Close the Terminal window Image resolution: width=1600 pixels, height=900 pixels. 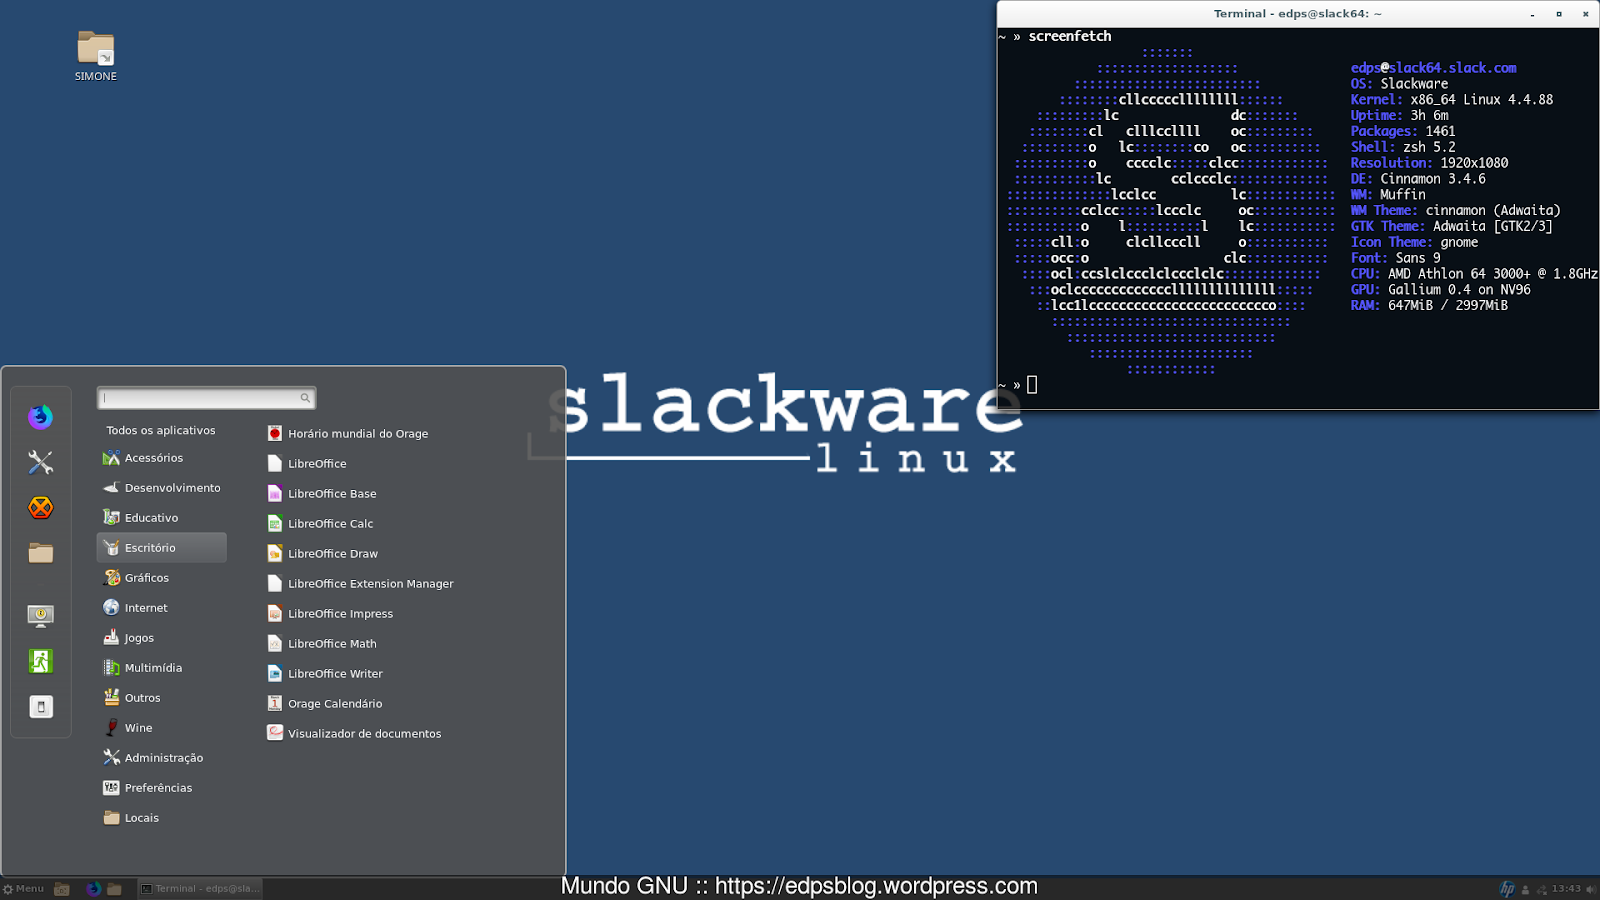coord(1586,14)
